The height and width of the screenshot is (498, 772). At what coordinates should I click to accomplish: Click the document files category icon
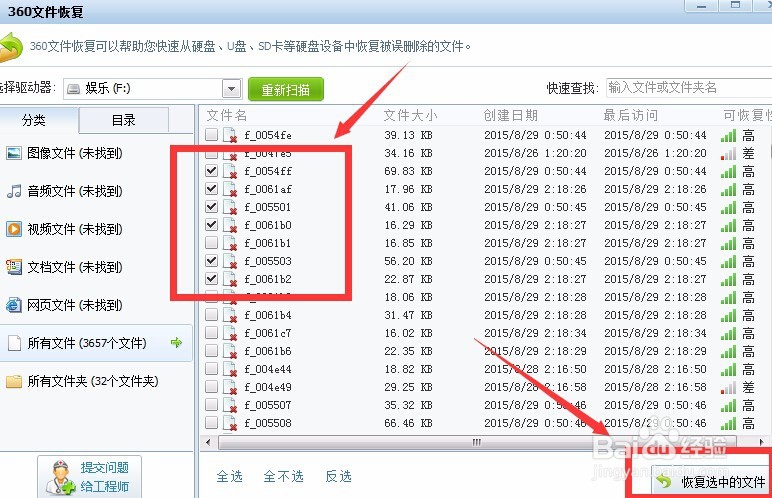14,267
